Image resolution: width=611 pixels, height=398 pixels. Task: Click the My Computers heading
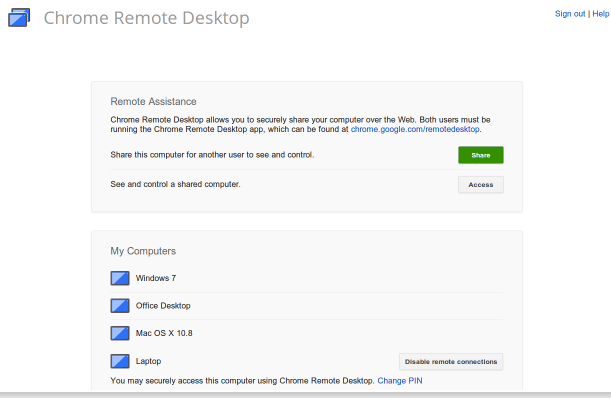tap(143, 251)
